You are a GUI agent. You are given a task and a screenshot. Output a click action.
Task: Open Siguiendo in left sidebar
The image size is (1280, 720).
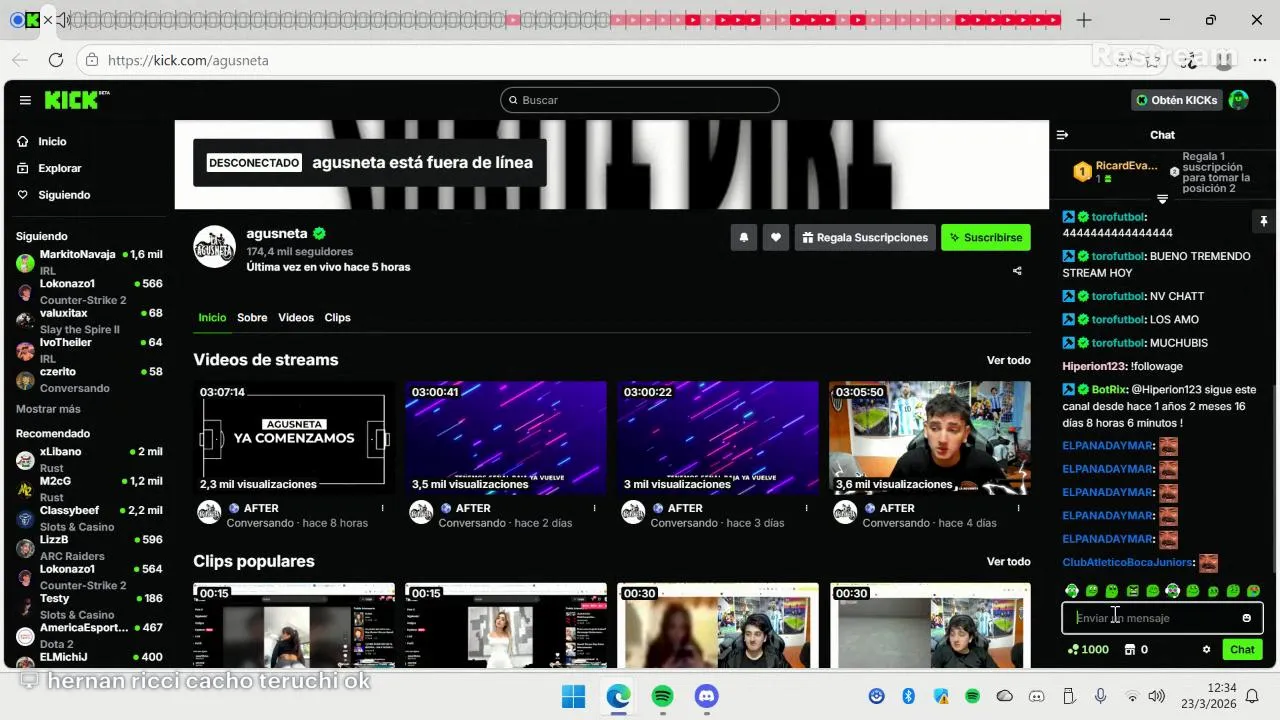[x=64, y=195]
